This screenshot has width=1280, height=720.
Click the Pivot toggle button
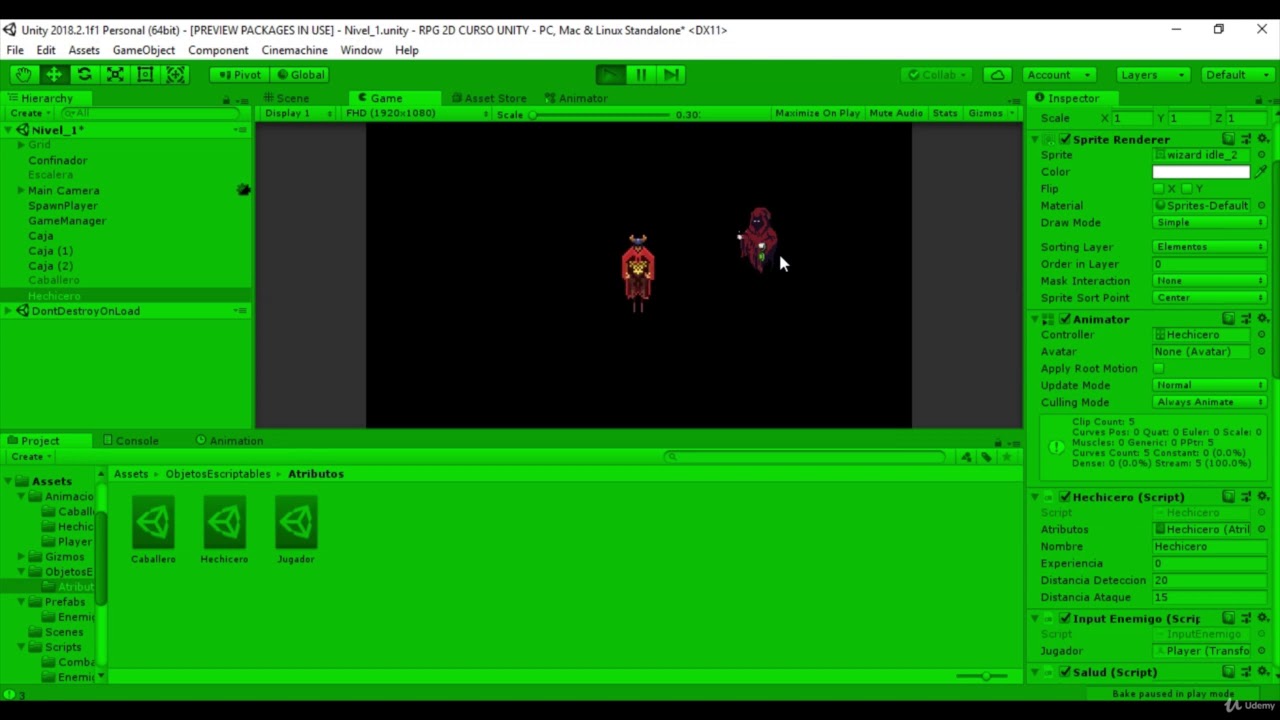click(239, 74)
